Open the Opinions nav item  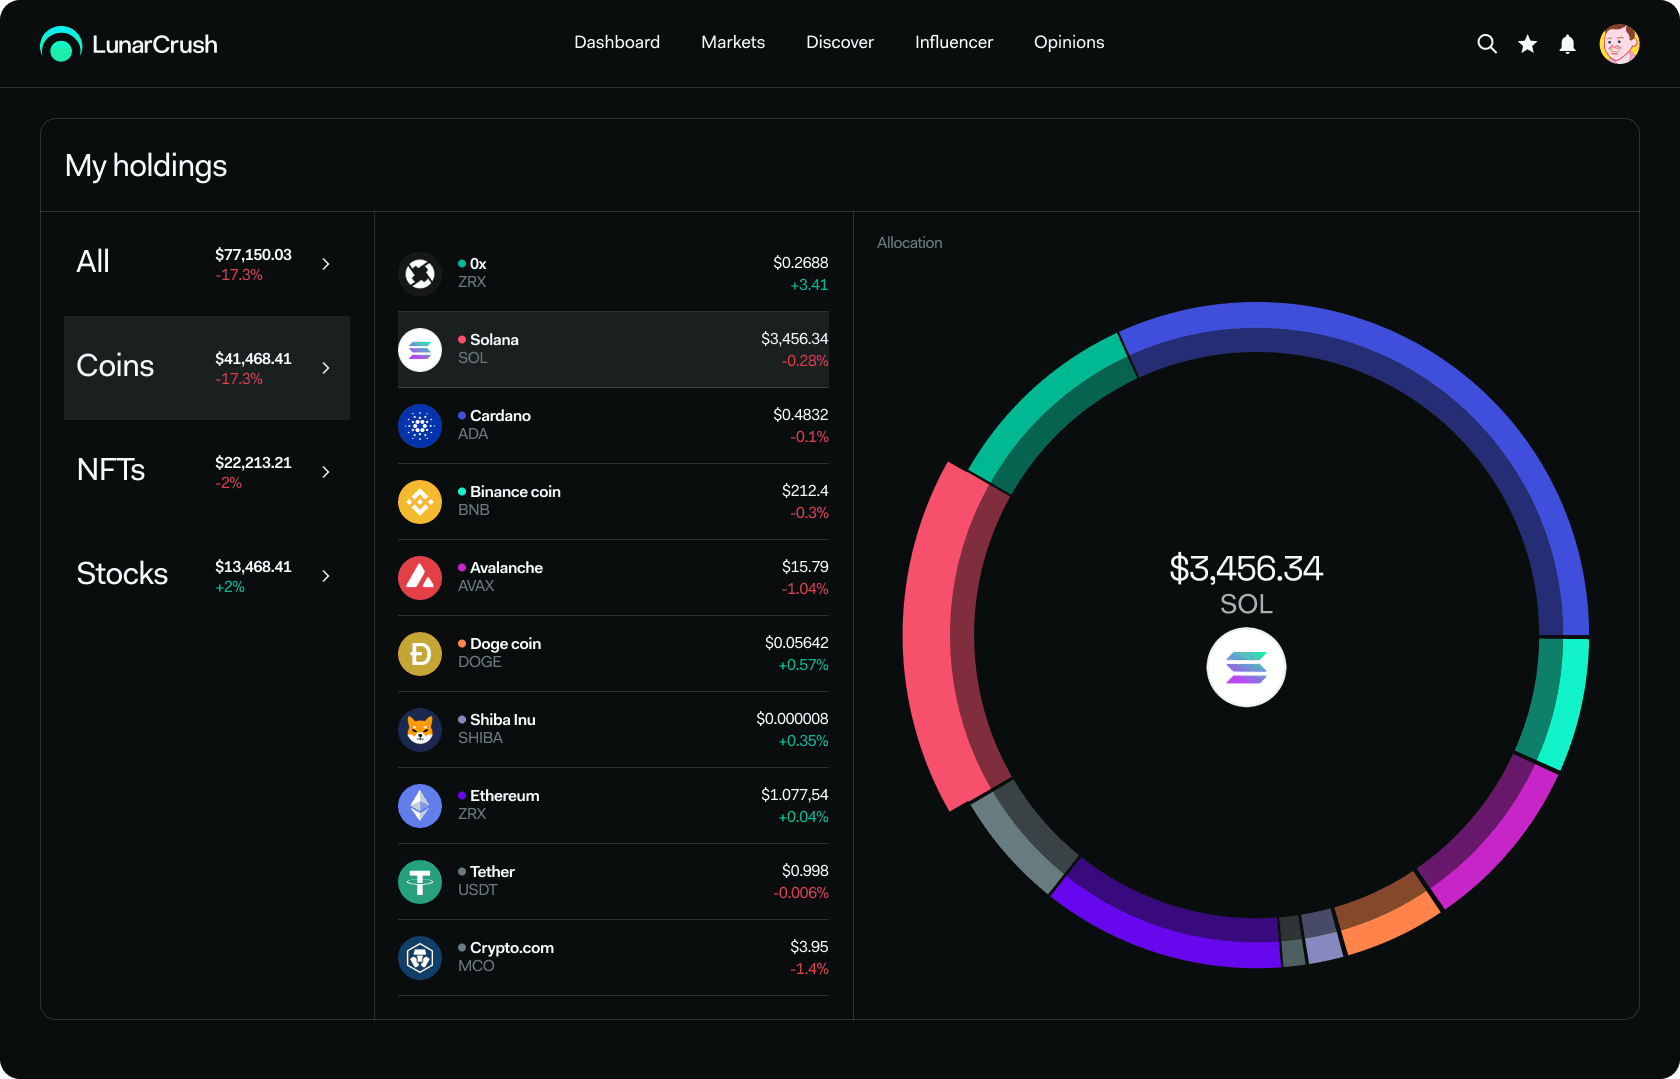tap(1069, 42)
